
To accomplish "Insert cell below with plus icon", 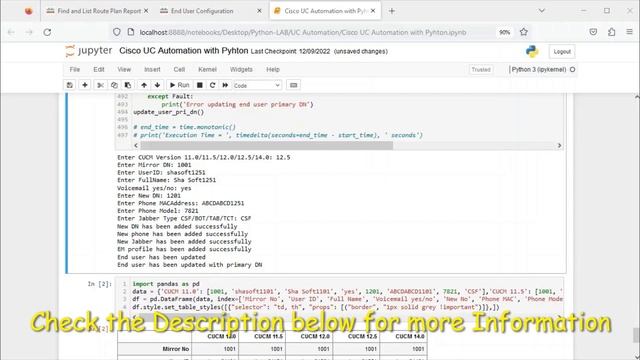I will tap(84, 85).
